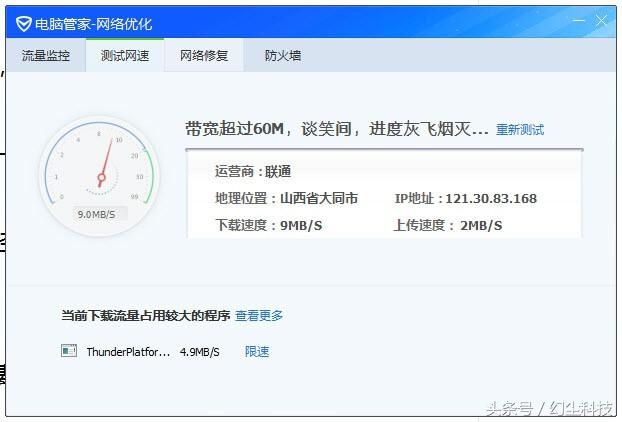Click the 4.9MB/S ThunderPlatform download rate
The width and height of the screenshot is (622, 422).
pyautogui.click(x=199, y=352)
